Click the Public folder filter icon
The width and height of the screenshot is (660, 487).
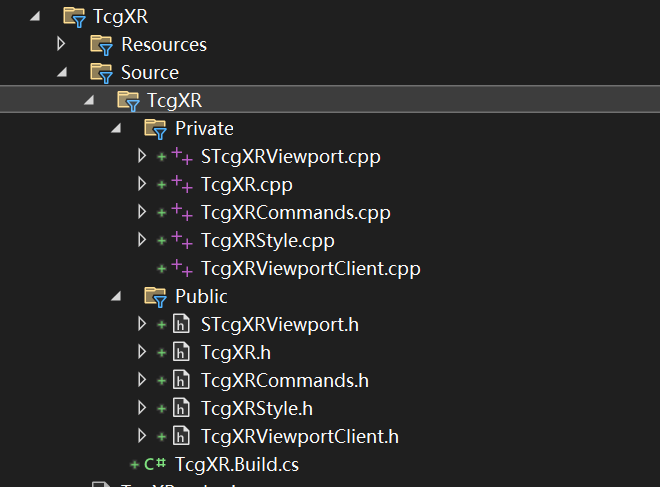(155, 296)
